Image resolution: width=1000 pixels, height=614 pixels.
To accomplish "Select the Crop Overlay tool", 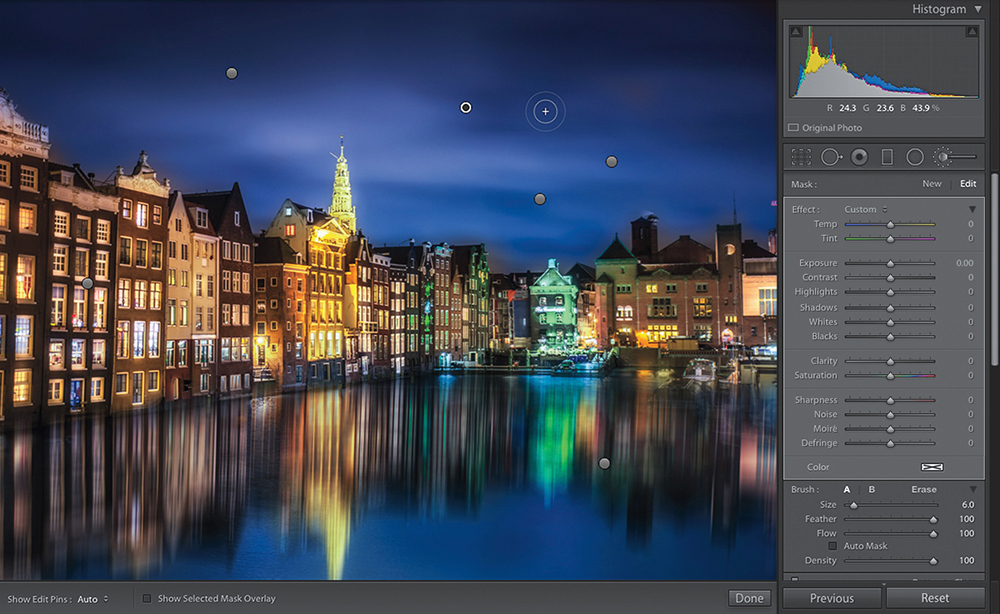I will tap(801, 157).
